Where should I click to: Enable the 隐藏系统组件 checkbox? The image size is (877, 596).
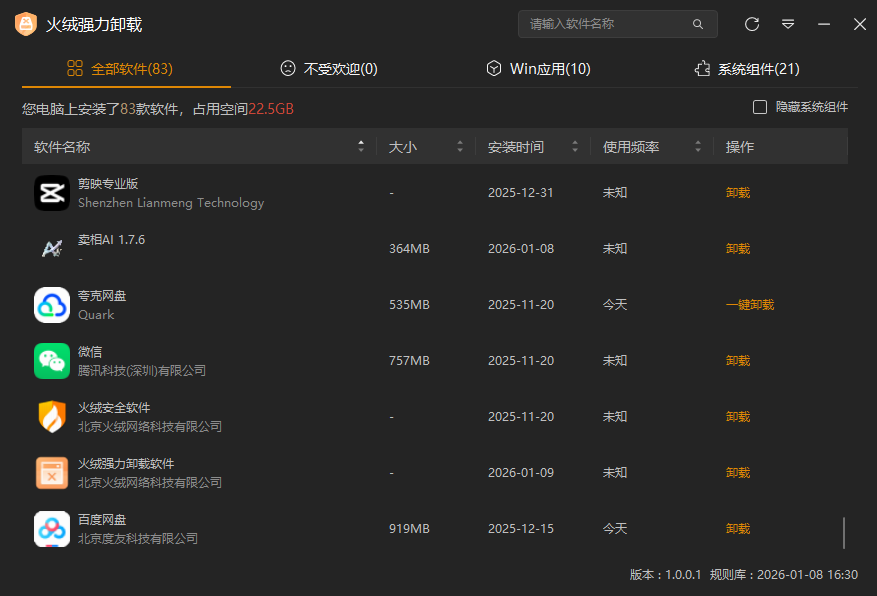point(760,106)
